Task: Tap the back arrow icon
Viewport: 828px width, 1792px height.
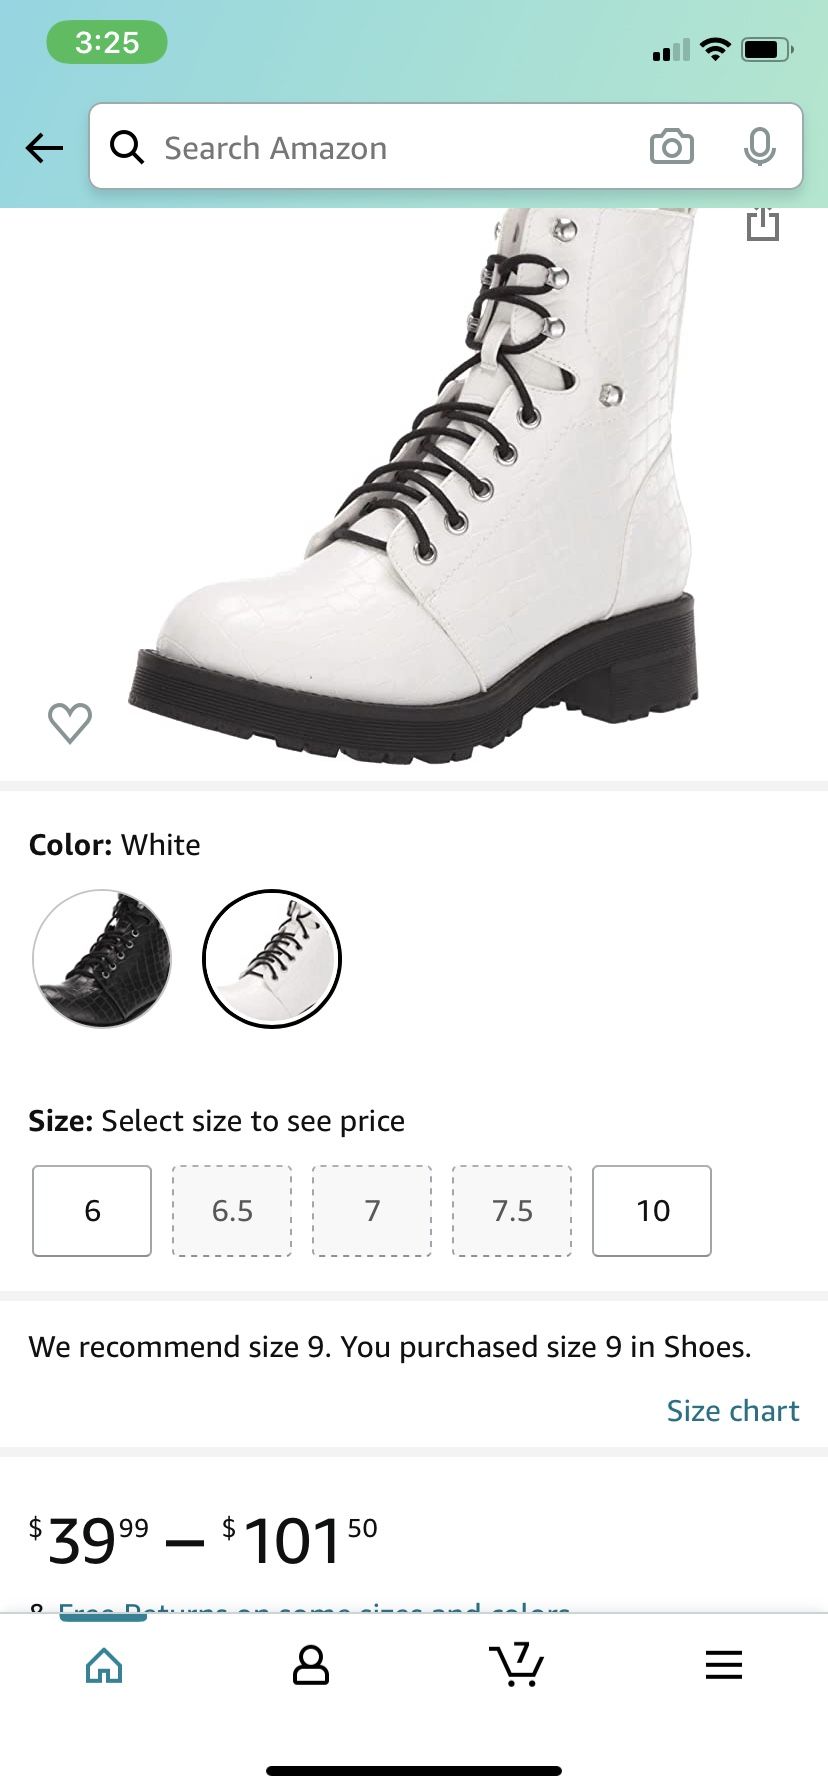Action: click(45, 148)
